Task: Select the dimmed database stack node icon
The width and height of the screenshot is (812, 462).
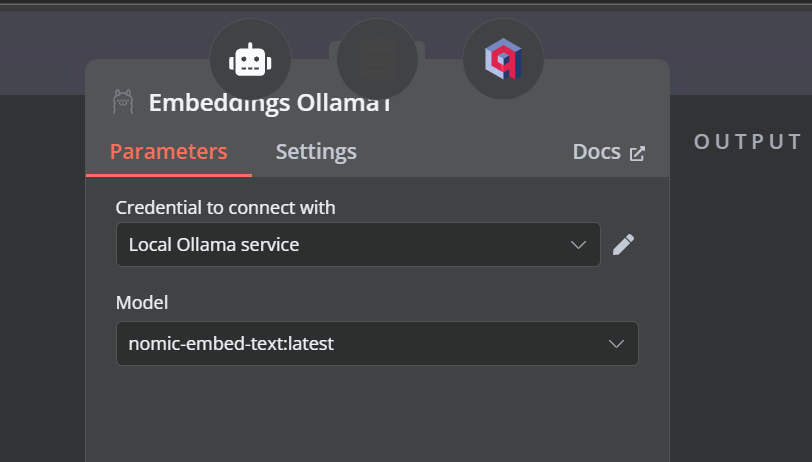Action: pyautogui.click(x=378, y=60)
